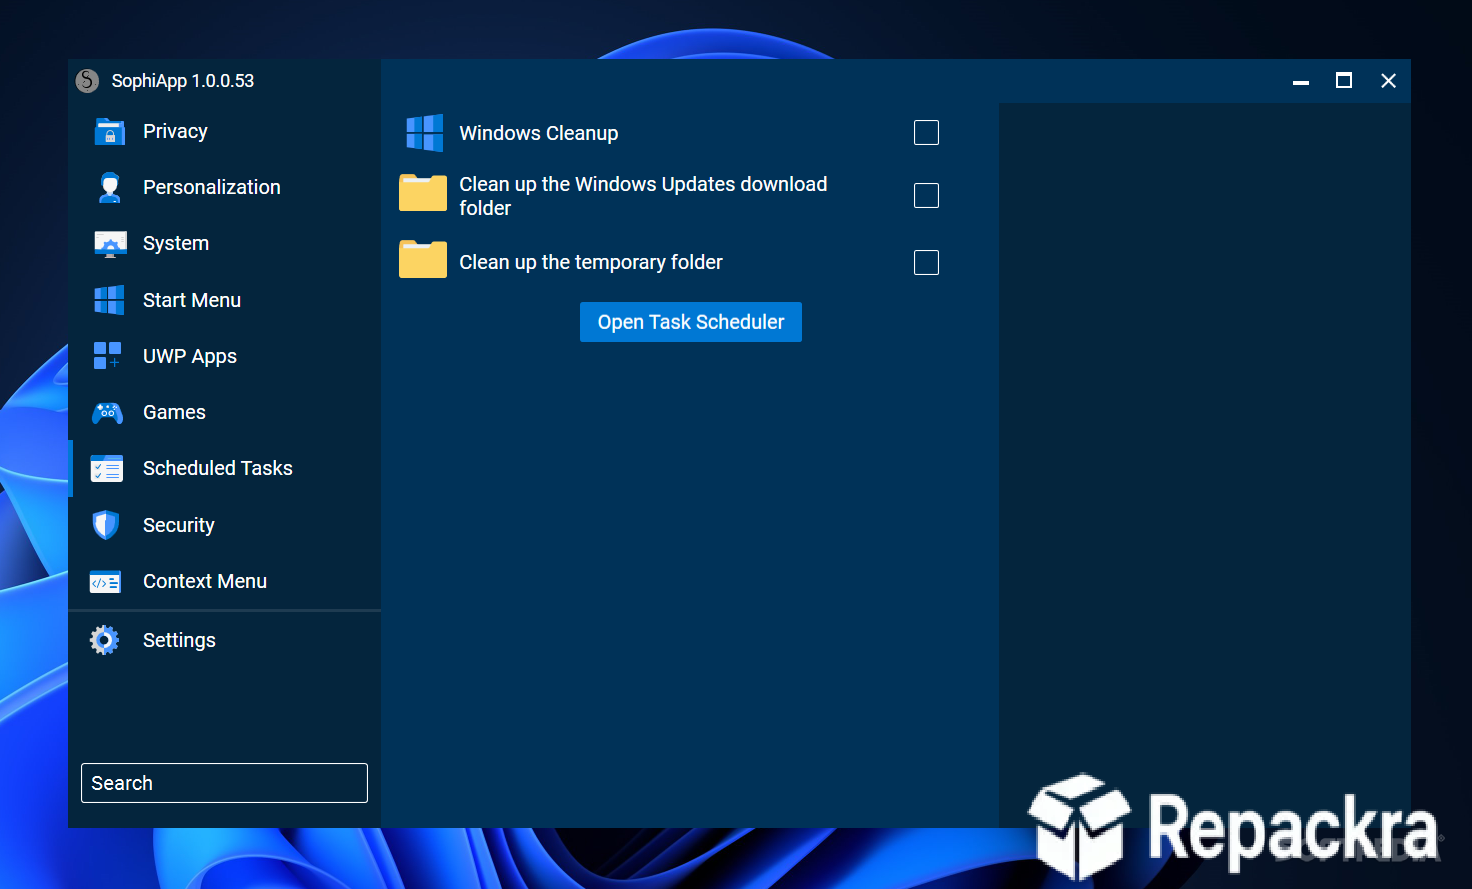Image resolution: width=1472 pixels, height=889 pixels.
Task: Click the SophiApp logo in title bar
Action: [x=88, y=80]
